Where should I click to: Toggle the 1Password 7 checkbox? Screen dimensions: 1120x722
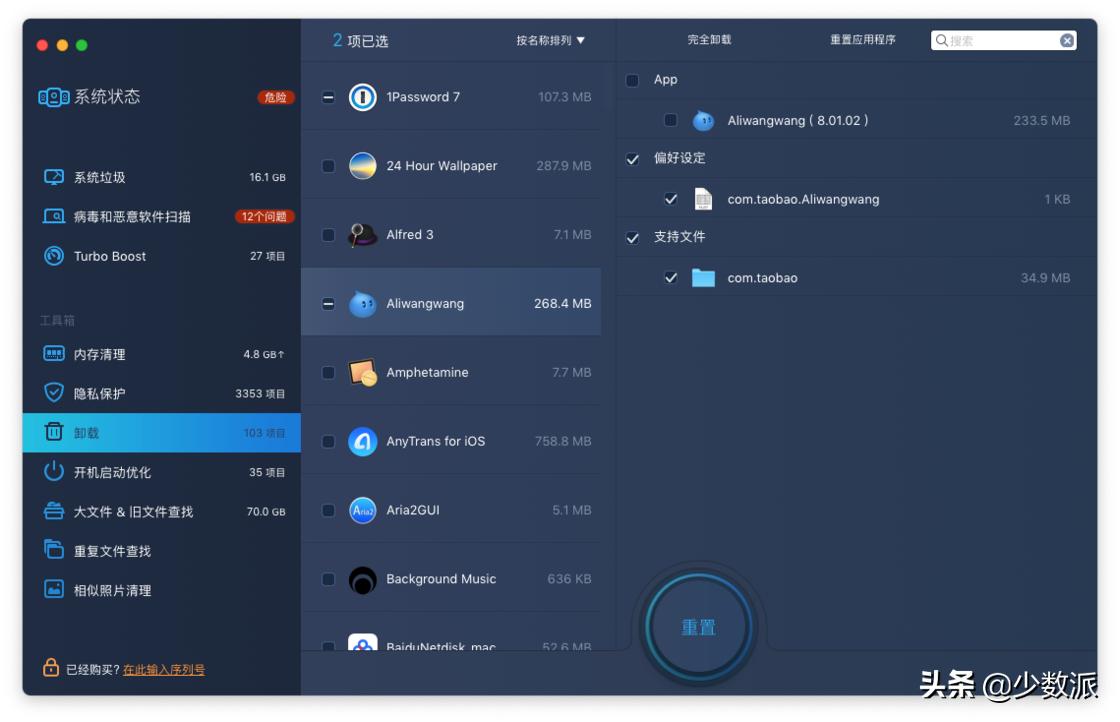click(x=328, y=97)
